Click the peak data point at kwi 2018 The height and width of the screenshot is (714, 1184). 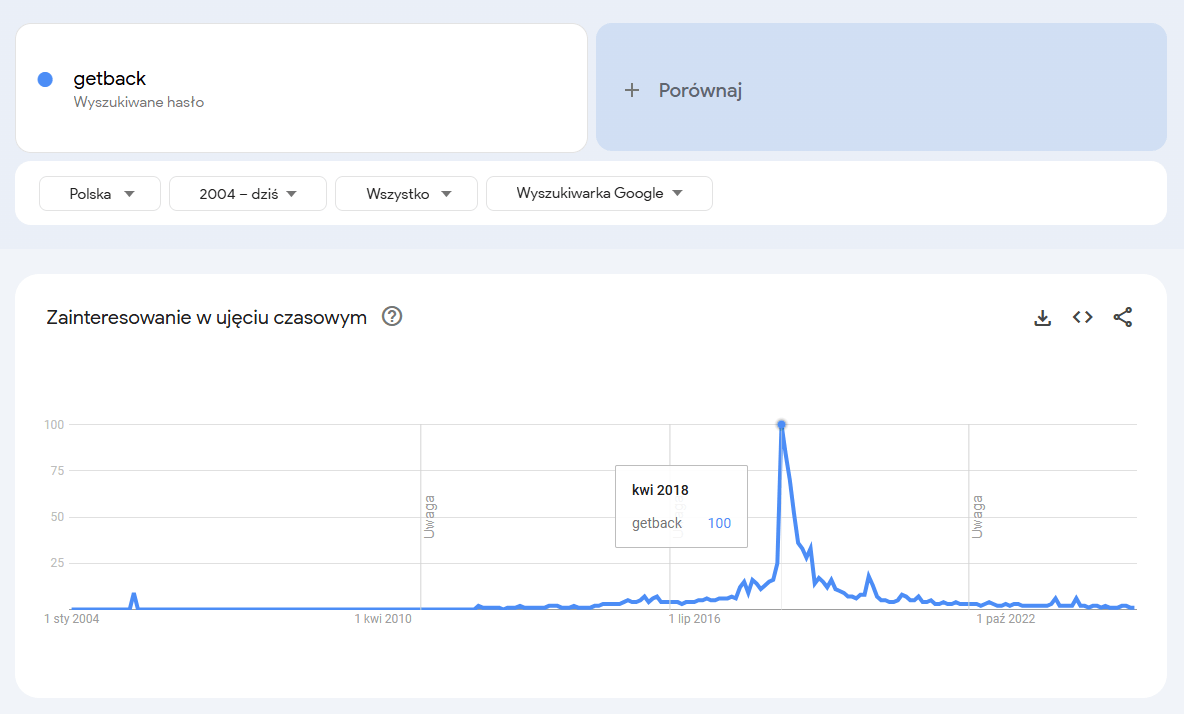pos(781,425)
